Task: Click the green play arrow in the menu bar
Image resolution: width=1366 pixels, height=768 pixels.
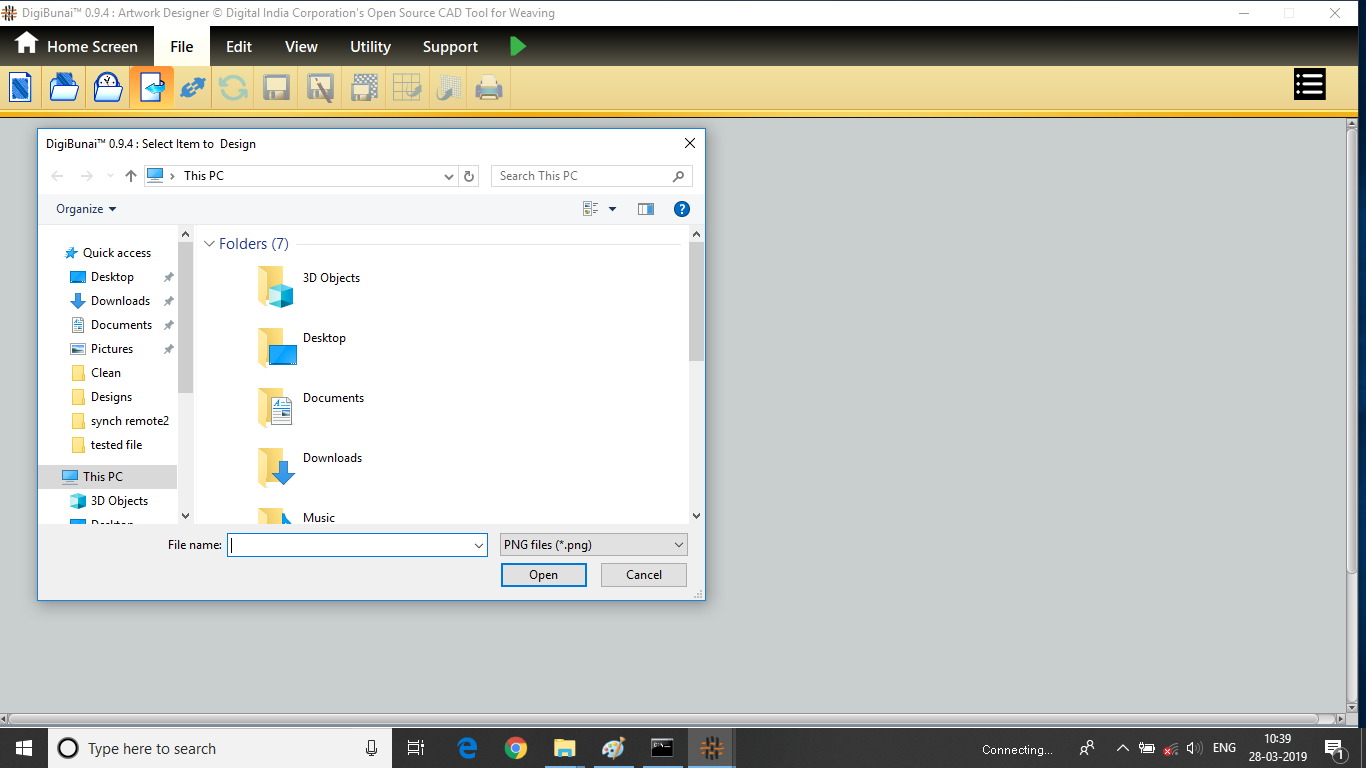Action: click(517, 46)
